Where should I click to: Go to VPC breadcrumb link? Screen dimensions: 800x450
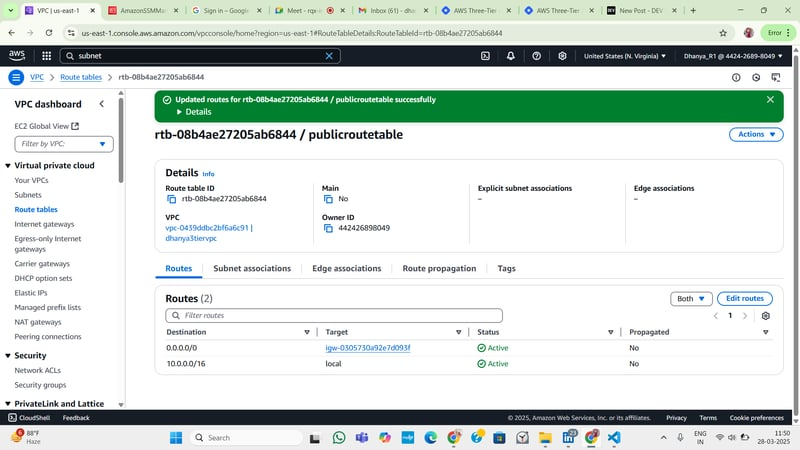37,77
